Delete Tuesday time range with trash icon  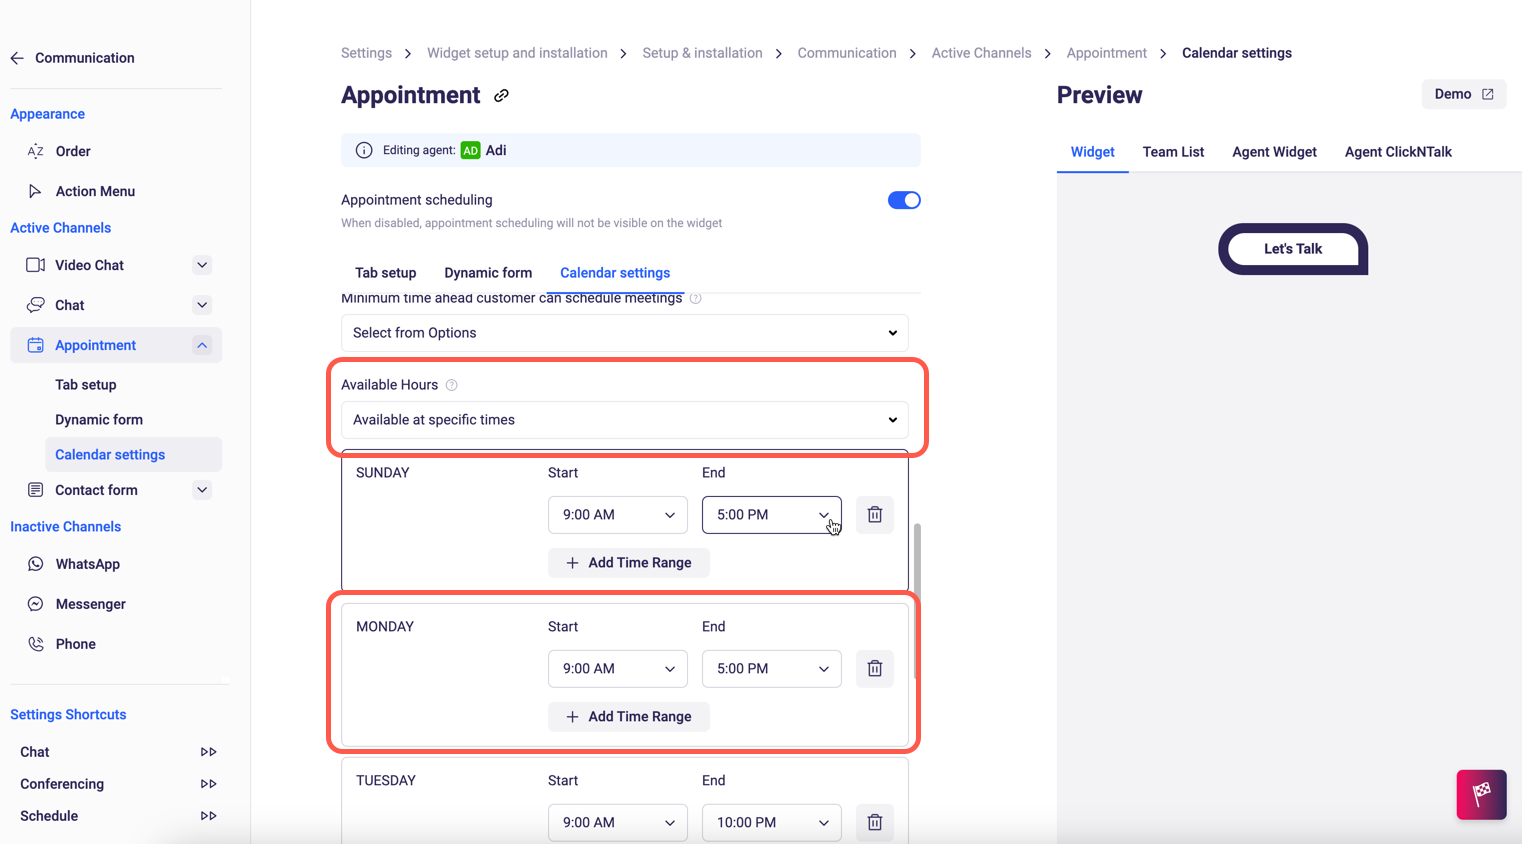pyautogui.click(x=875, y=823)
